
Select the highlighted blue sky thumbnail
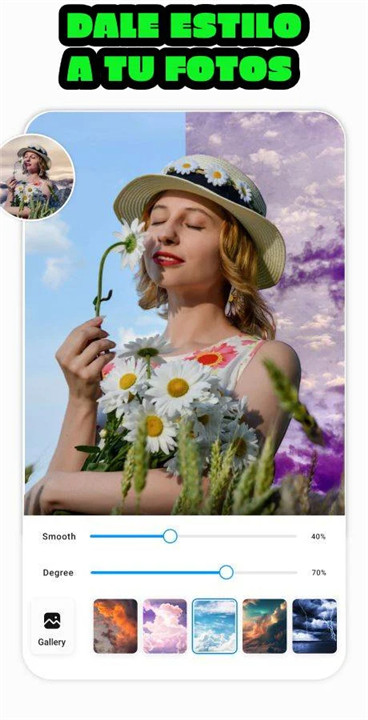(215, 626)
